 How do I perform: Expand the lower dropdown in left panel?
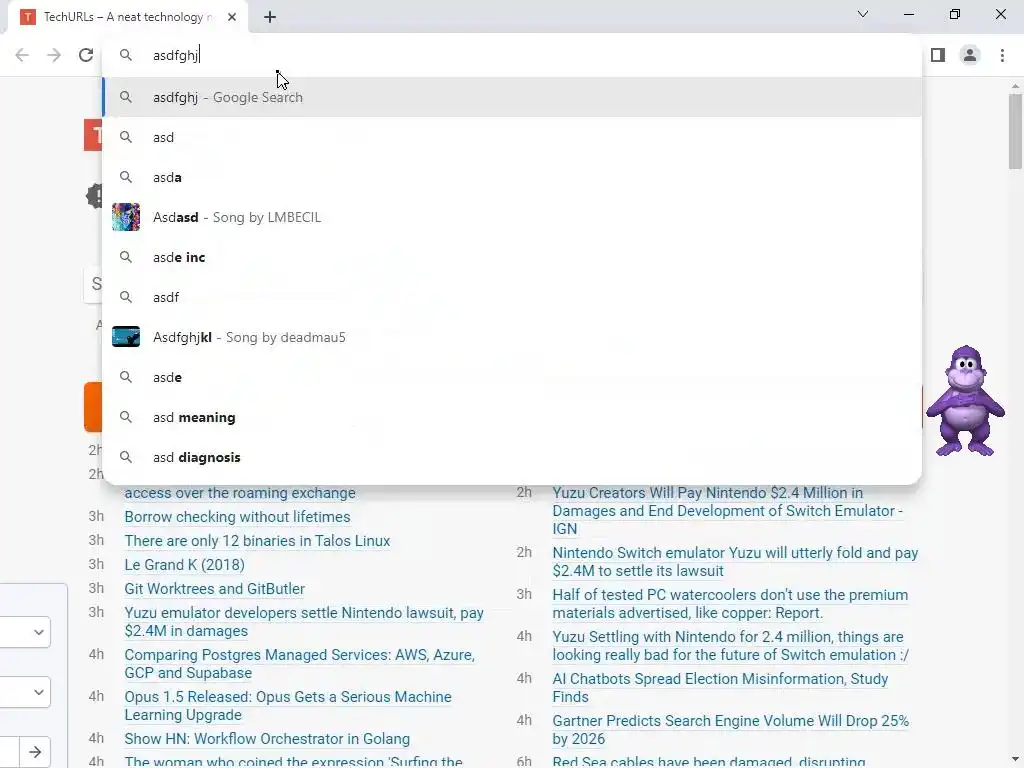pos(25,692)
